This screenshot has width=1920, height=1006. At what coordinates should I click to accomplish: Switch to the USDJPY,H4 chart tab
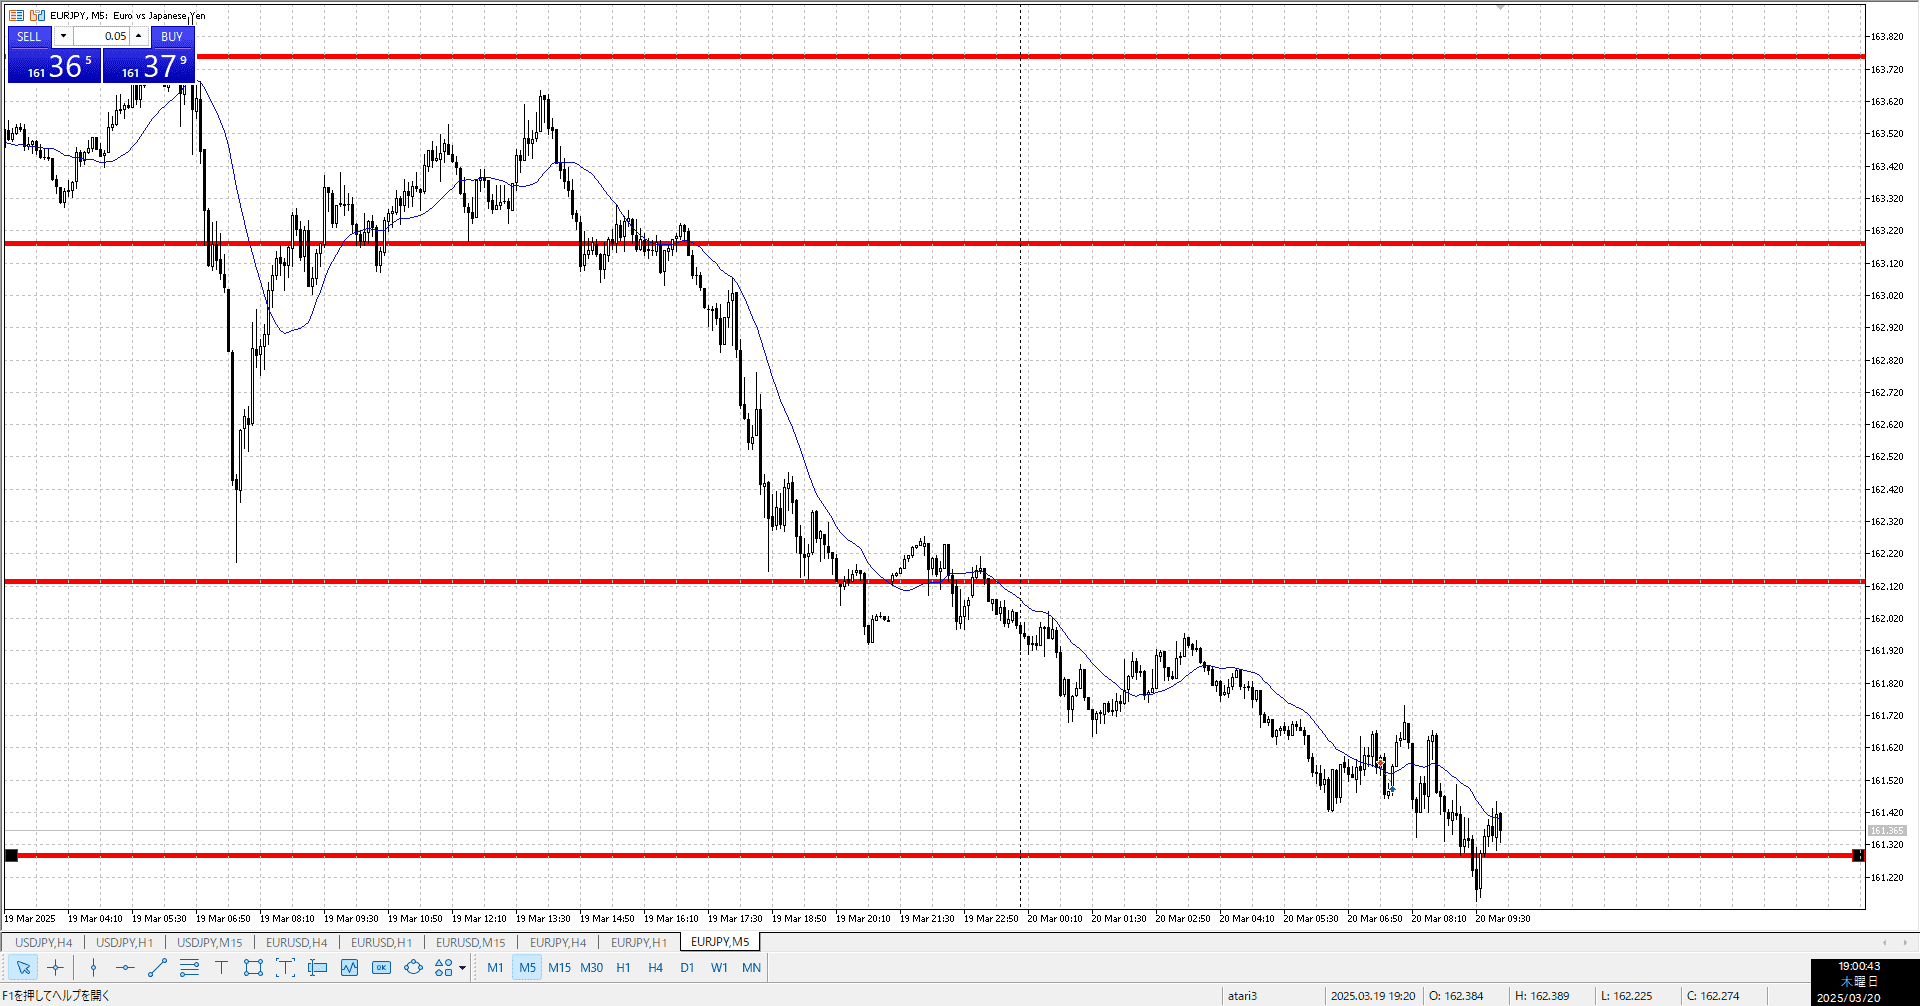point(43,942)
